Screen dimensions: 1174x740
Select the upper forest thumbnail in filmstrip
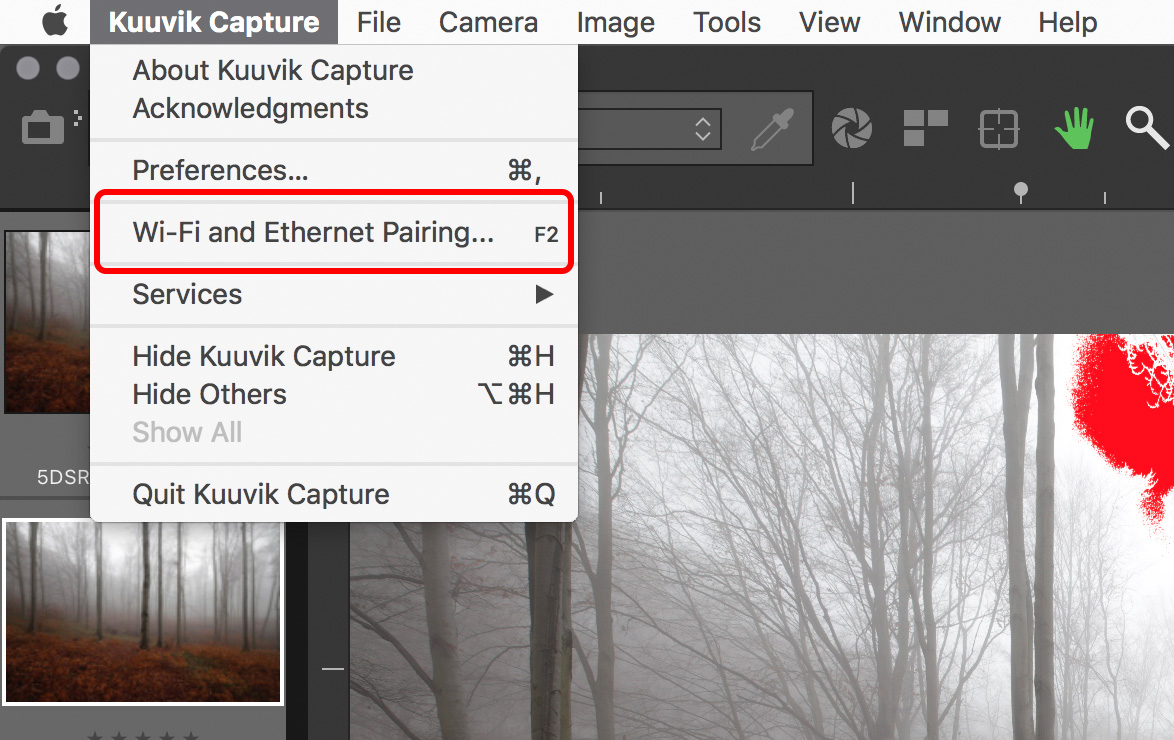pos(47,322)
